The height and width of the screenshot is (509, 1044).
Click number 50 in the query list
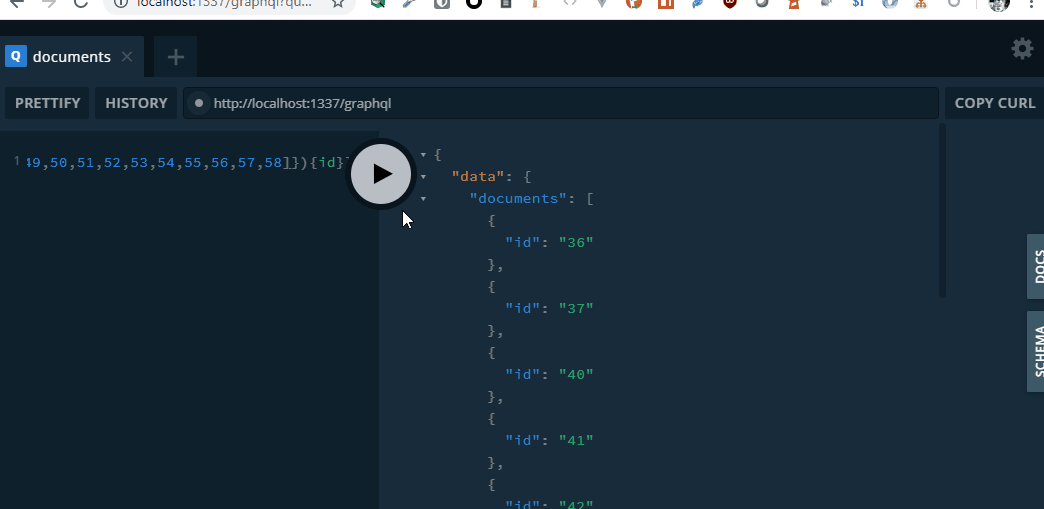(59, 163)
